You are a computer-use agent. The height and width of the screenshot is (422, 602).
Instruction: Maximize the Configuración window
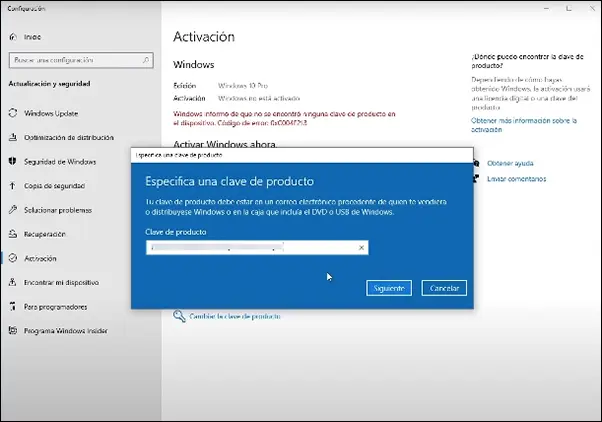point(569,8)
